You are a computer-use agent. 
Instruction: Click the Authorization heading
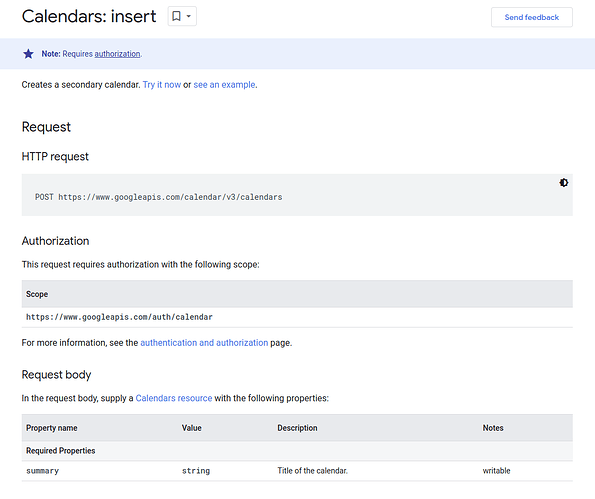pos(55,241)
